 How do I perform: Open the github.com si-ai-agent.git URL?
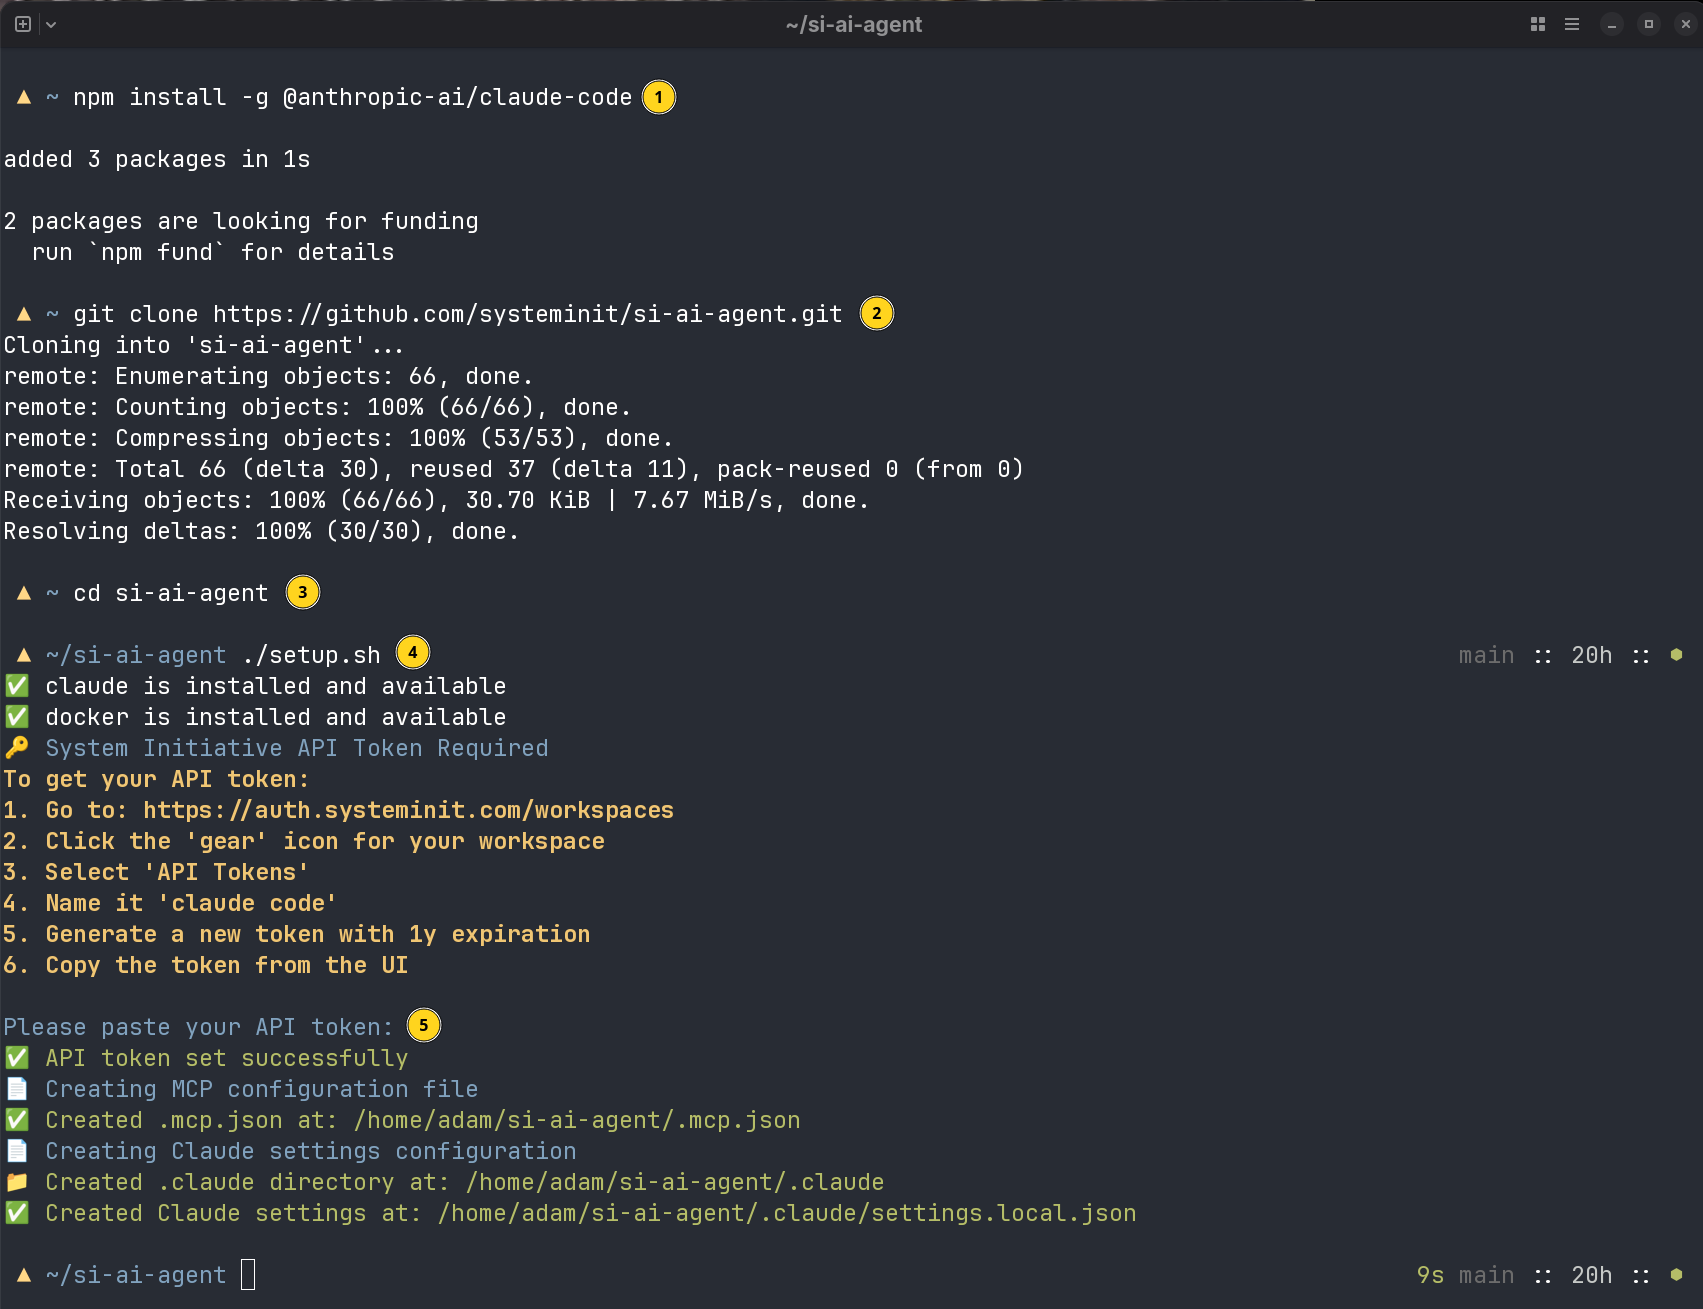527,314
